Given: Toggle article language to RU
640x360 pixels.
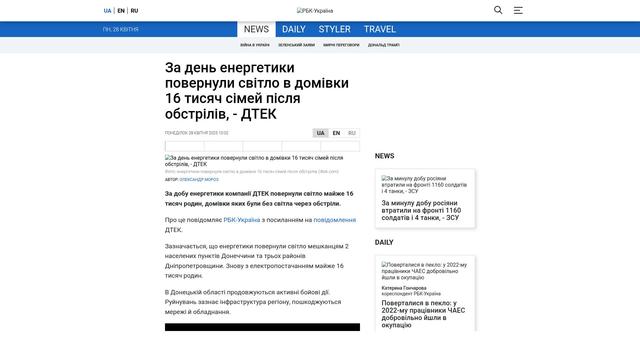Looking at the screenshot, I should (x=352, y=133).
